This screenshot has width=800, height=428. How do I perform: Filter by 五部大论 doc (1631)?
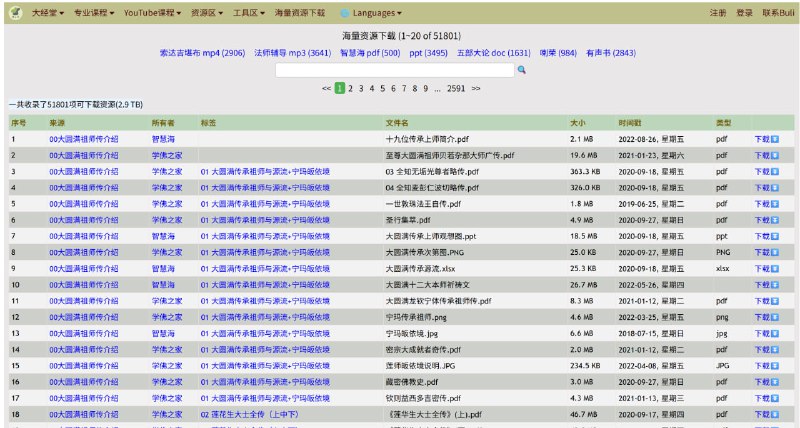click(494, 53)
